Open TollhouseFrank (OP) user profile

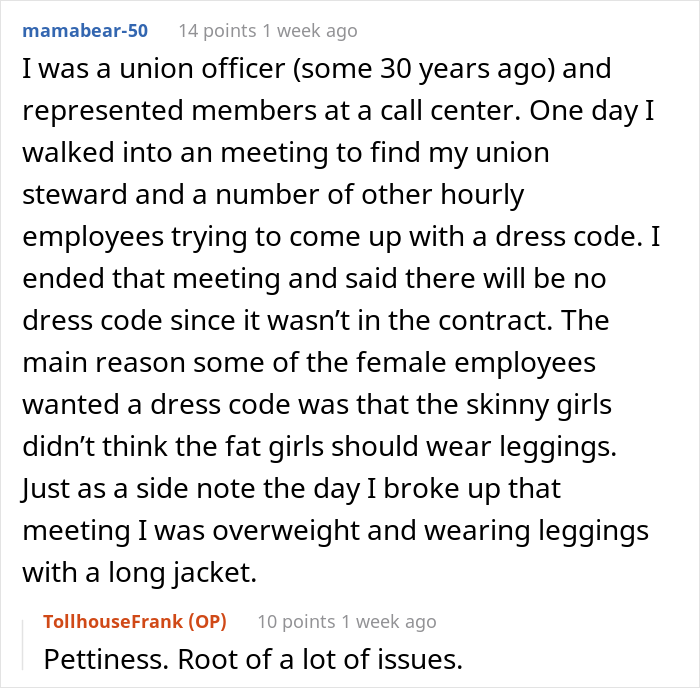[x=135, y=621]
